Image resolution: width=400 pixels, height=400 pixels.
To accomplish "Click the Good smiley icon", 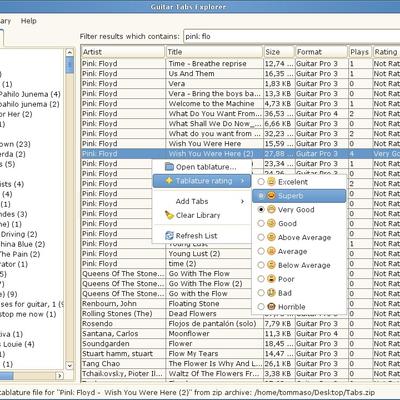I will (272, 223).
